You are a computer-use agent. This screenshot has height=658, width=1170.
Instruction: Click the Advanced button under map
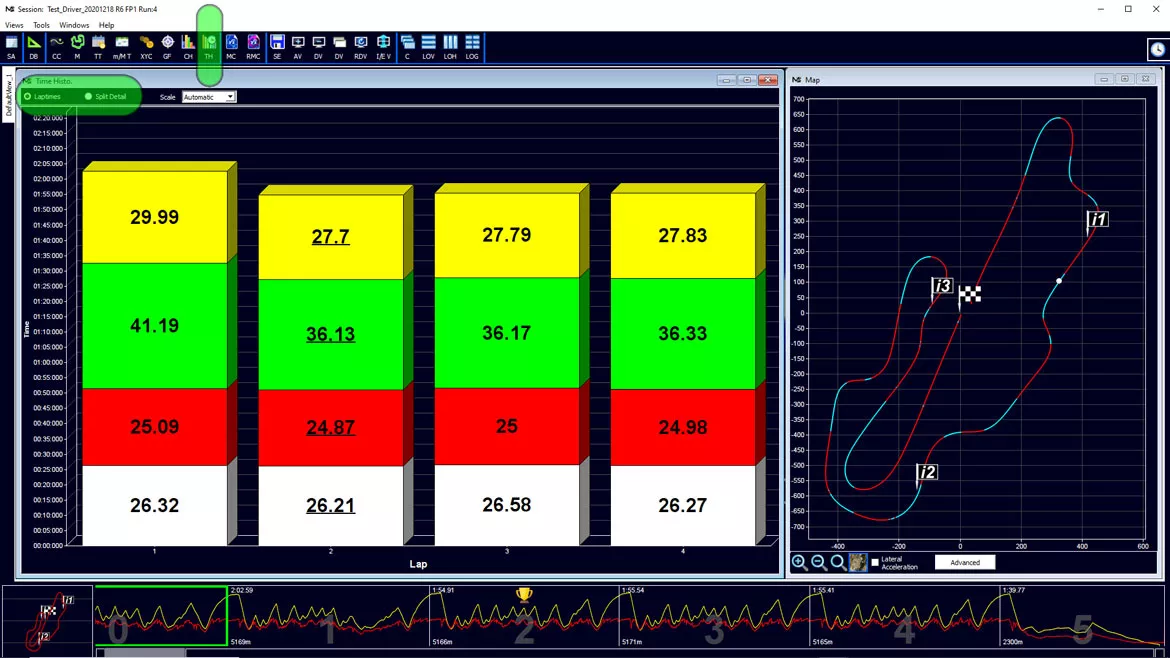(x=965, y=563)
